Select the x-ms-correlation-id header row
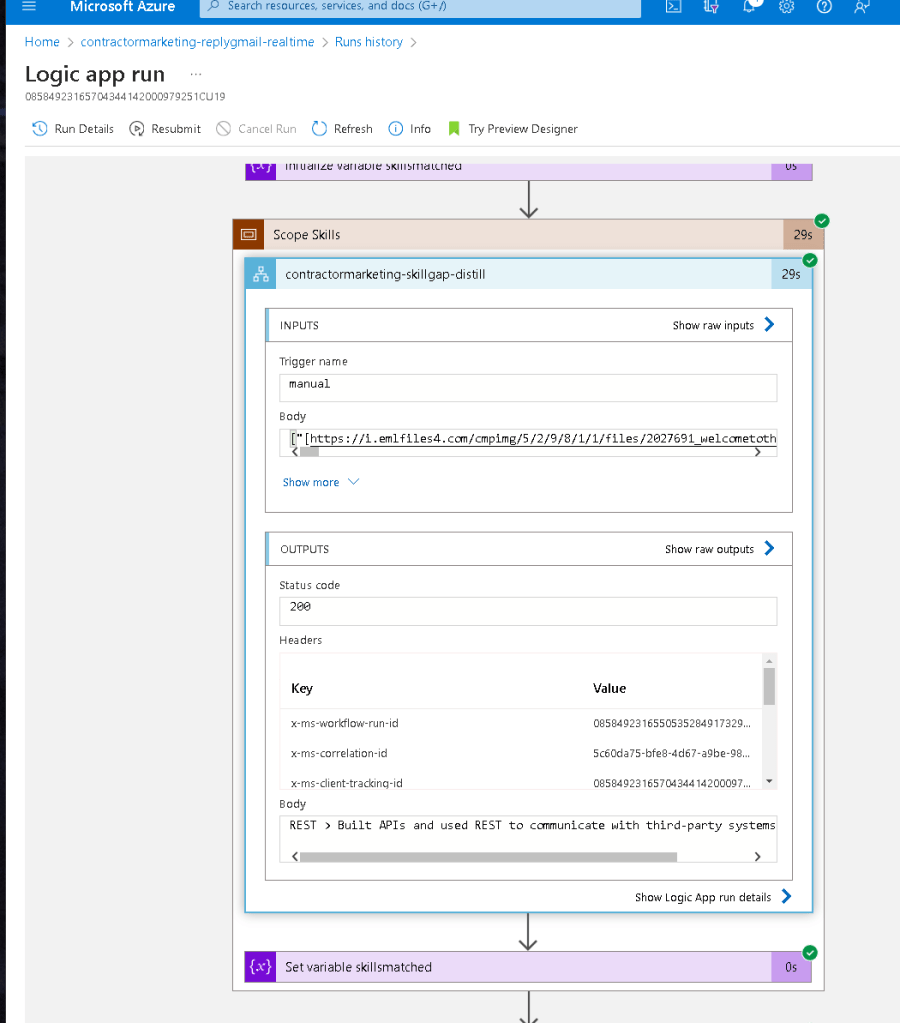The width and height of the screenshot is (900, 1023). coord(521,753)
